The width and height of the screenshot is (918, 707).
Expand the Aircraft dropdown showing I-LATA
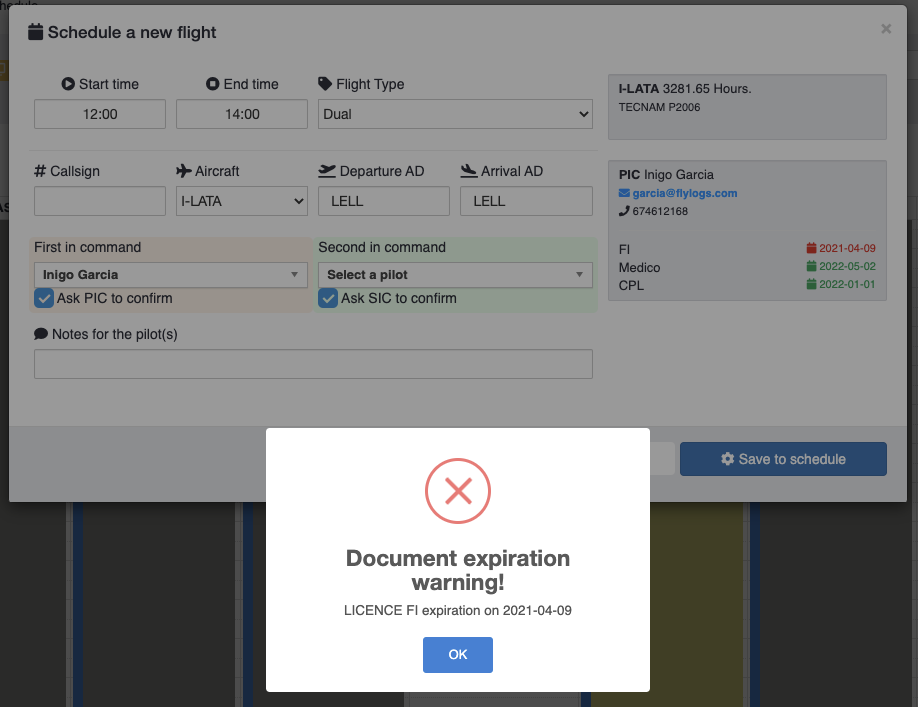(241, 201)
